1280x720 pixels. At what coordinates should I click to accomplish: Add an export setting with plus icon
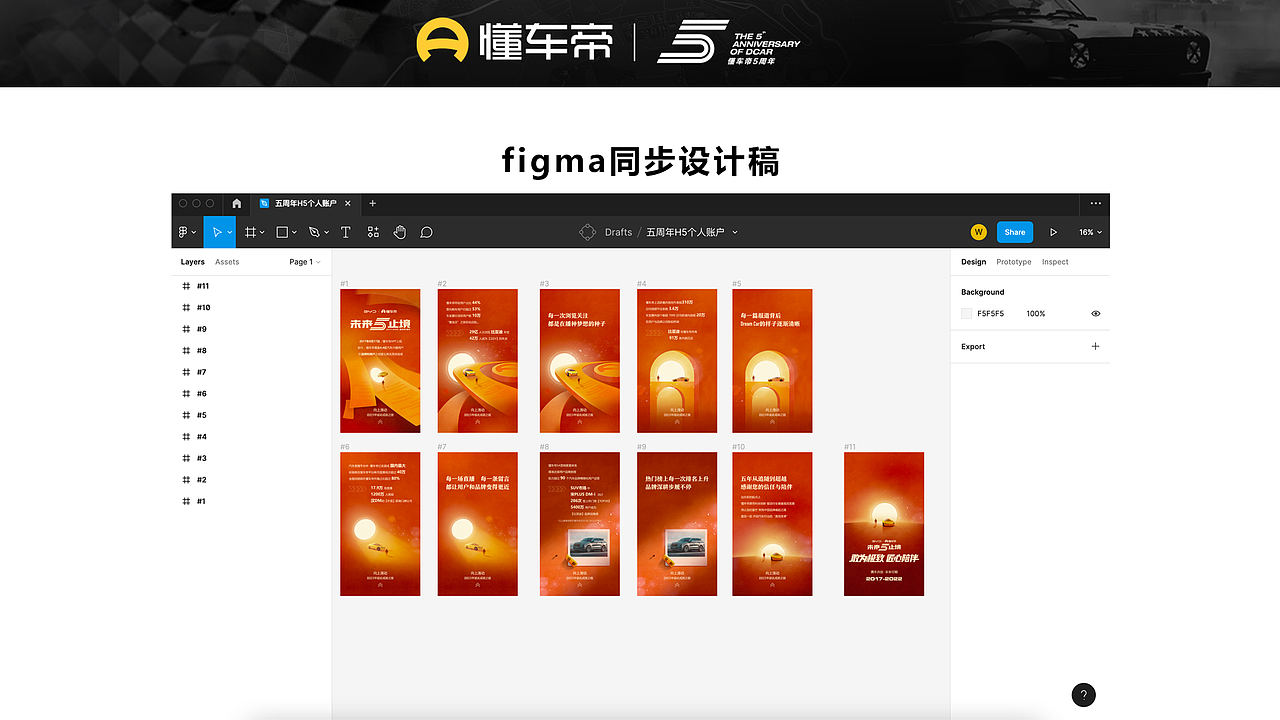[x=1095, y=346]
